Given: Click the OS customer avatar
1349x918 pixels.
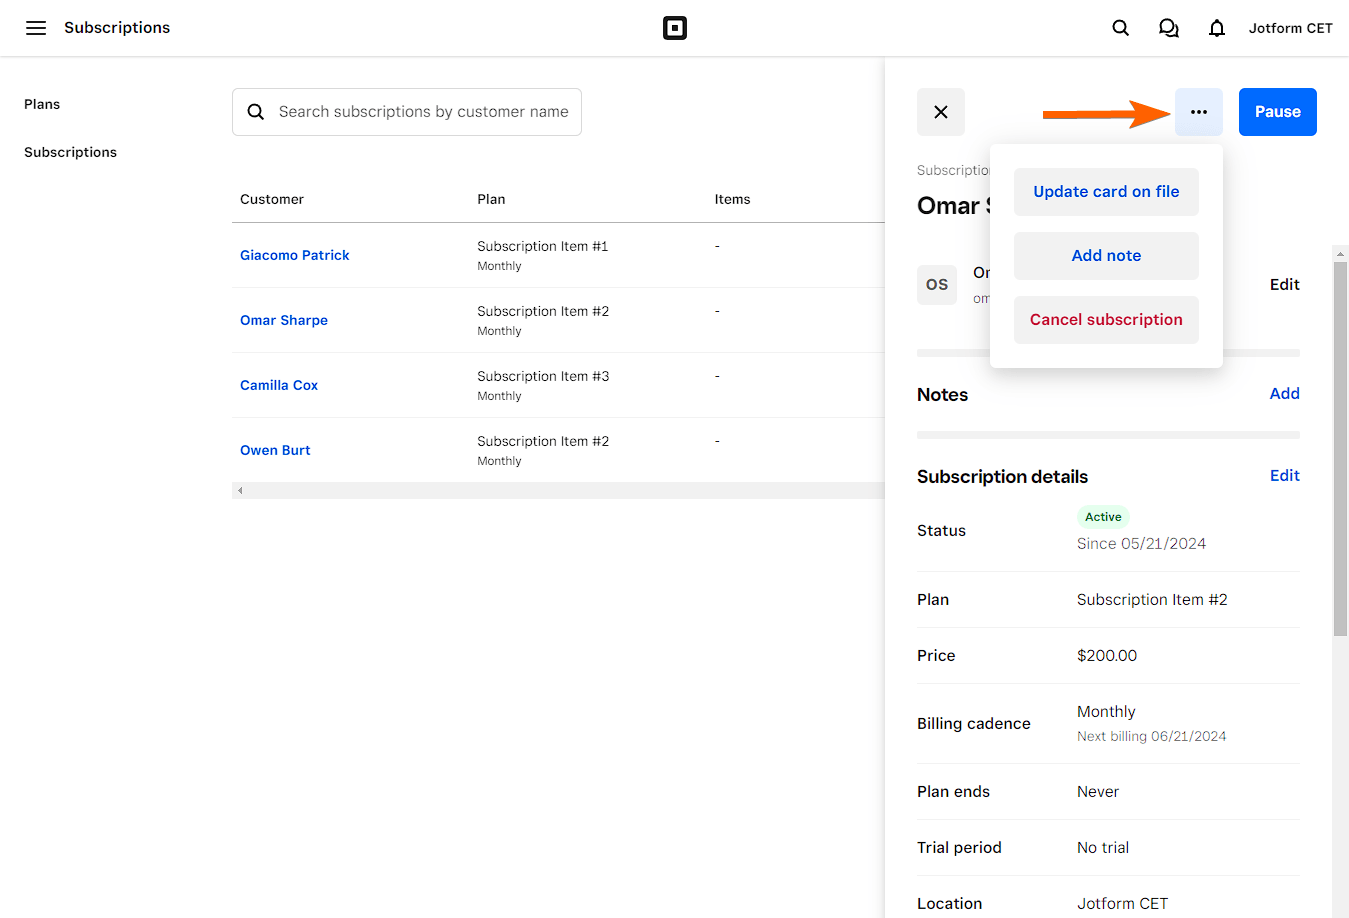Looking at the screenshot, I should pos(937,285).
